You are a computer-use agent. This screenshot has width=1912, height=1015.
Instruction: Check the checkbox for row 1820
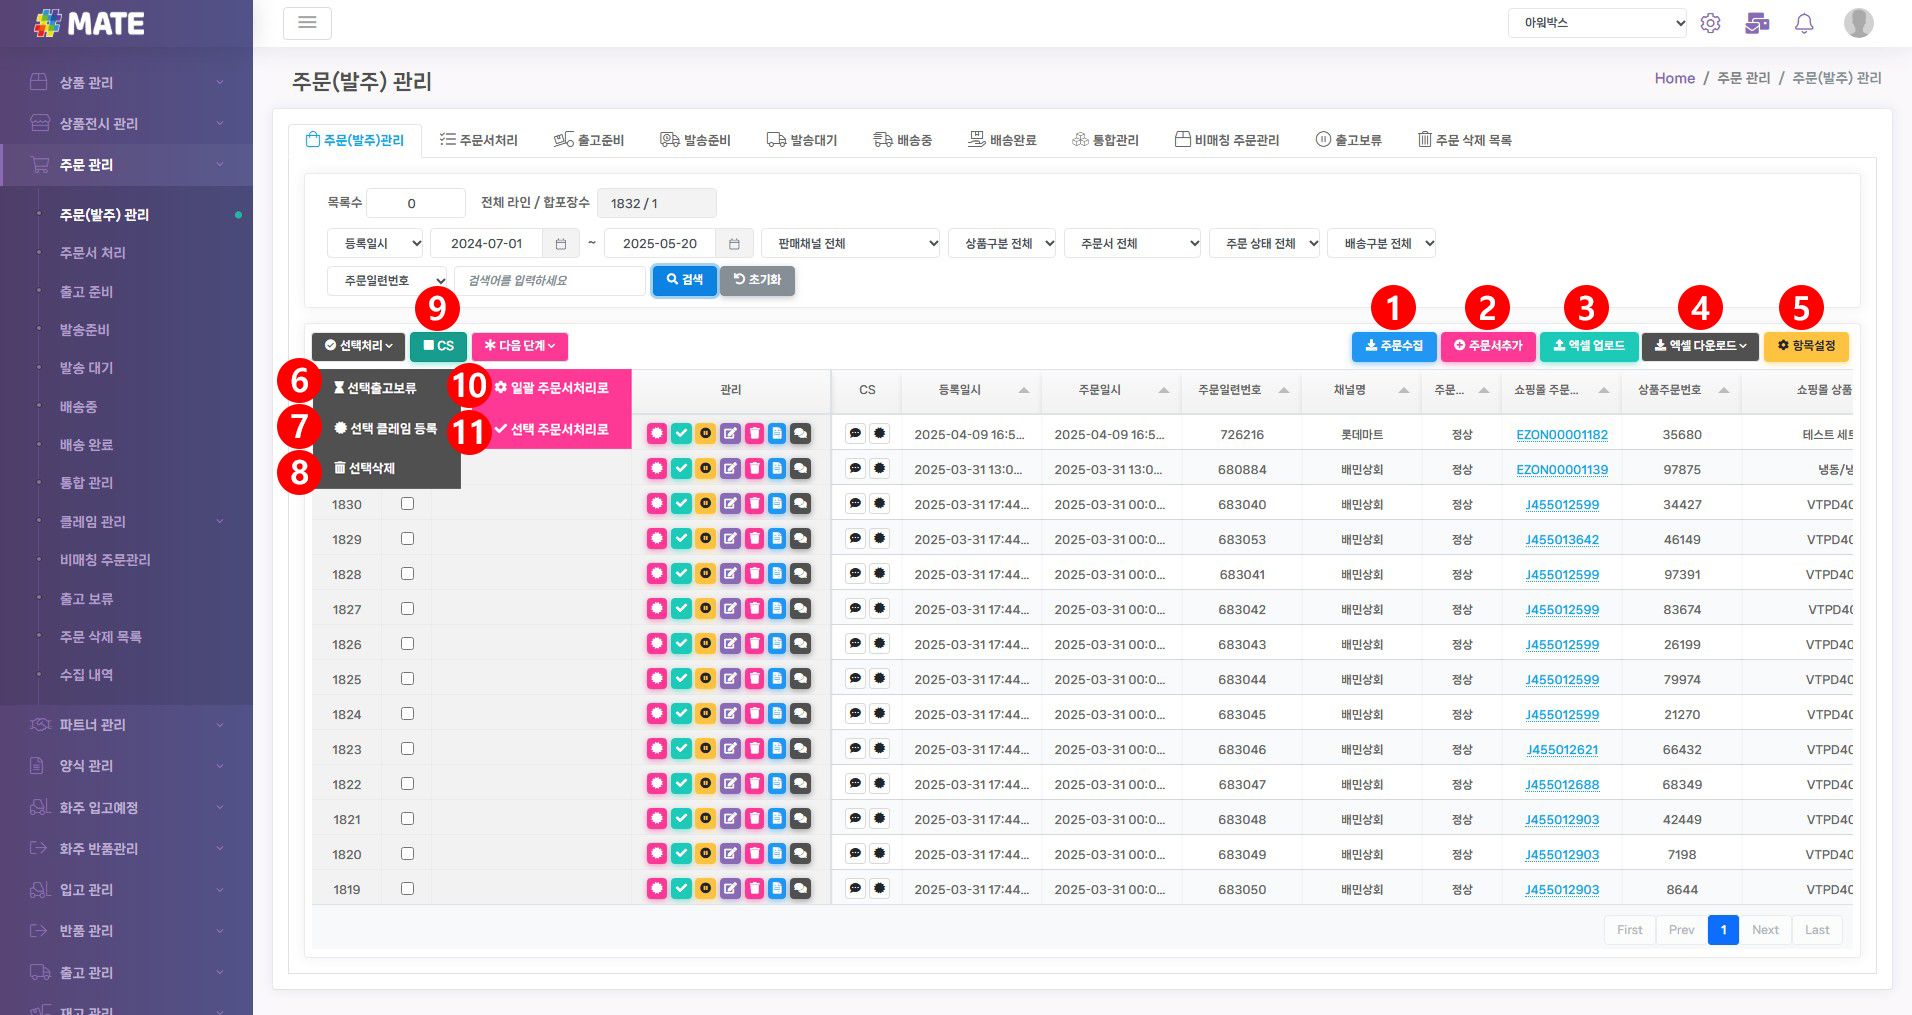[x=407, y=853]
